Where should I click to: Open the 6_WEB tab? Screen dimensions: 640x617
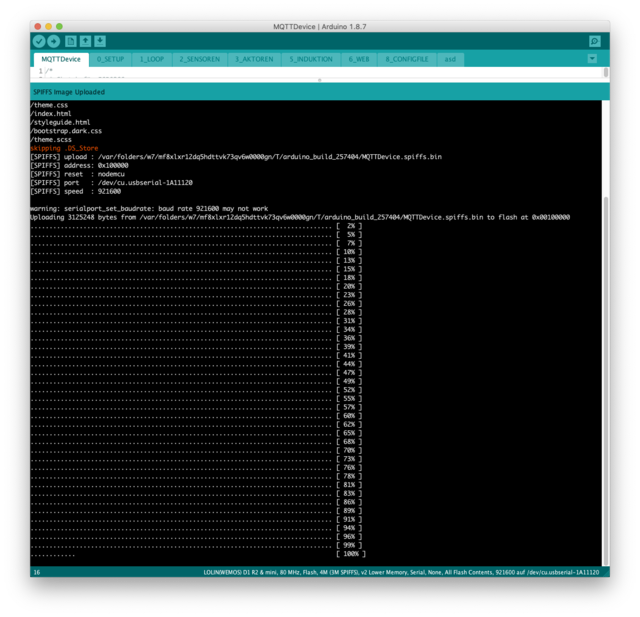pyautogui.click(x=359, y=59)
